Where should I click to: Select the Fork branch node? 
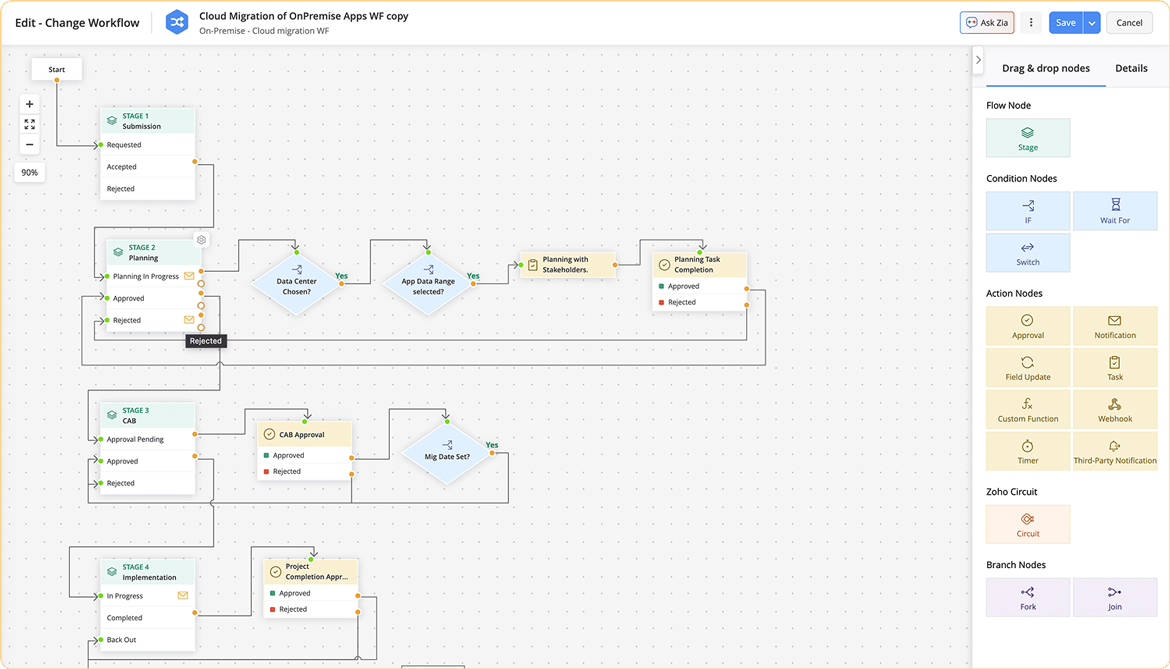pyautogui.click(x=1027, y=596)
